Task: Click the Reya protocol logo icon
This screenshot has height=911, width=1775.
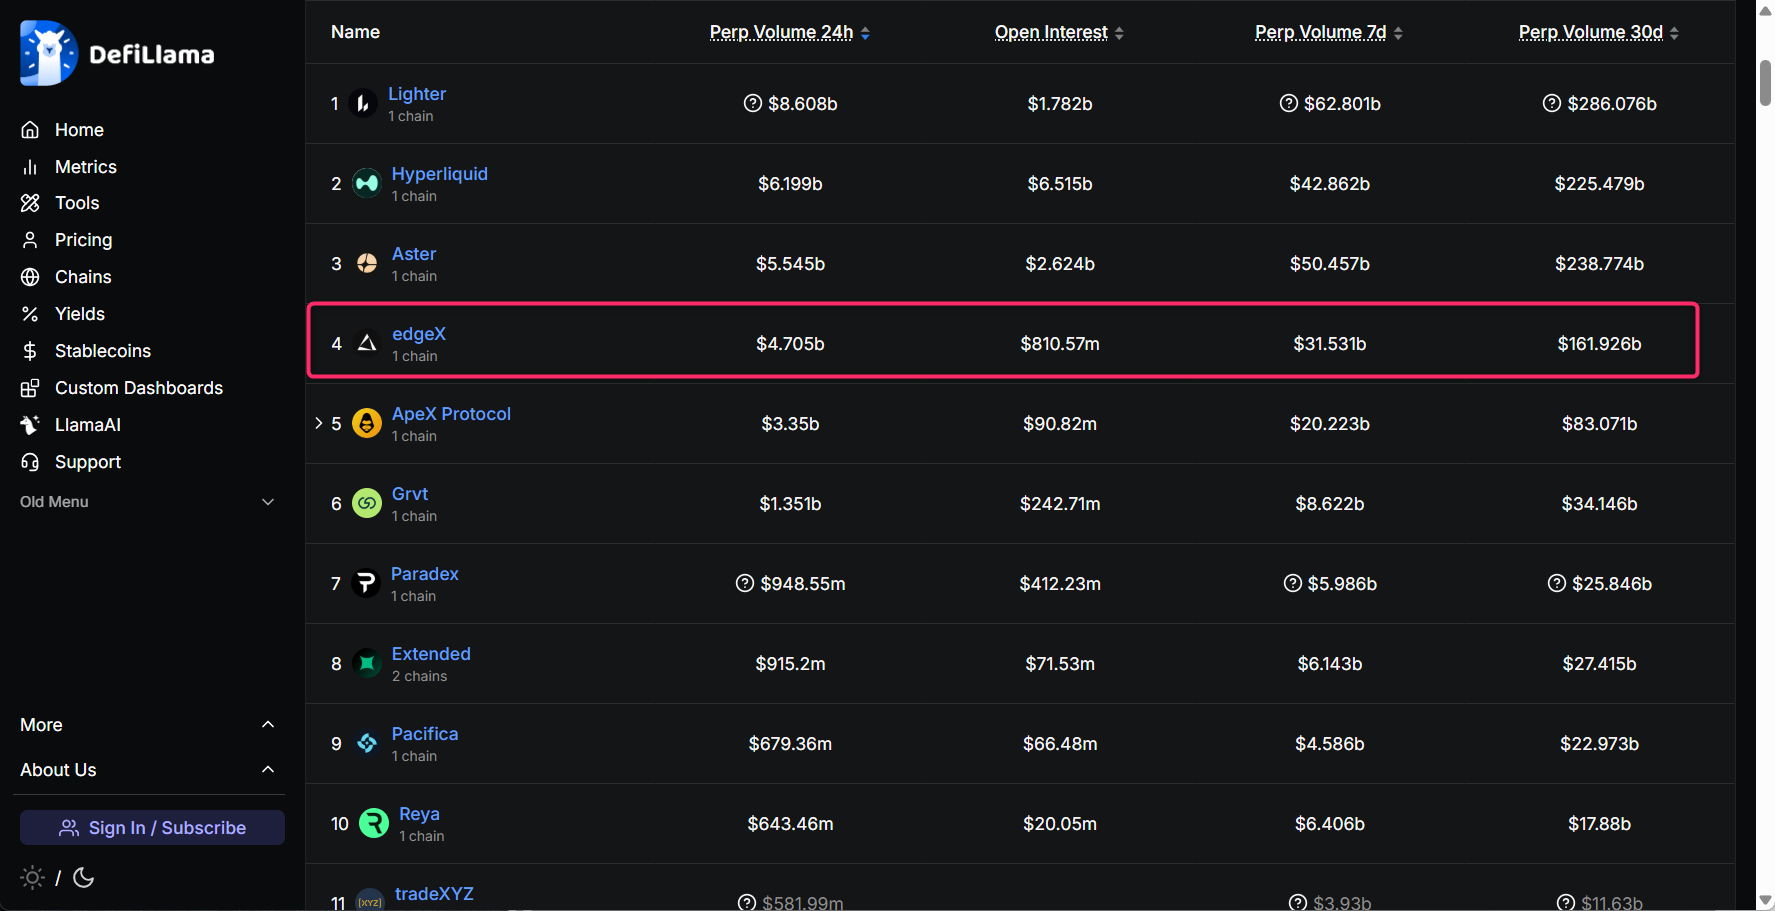Action: click(x=373, y=823)
